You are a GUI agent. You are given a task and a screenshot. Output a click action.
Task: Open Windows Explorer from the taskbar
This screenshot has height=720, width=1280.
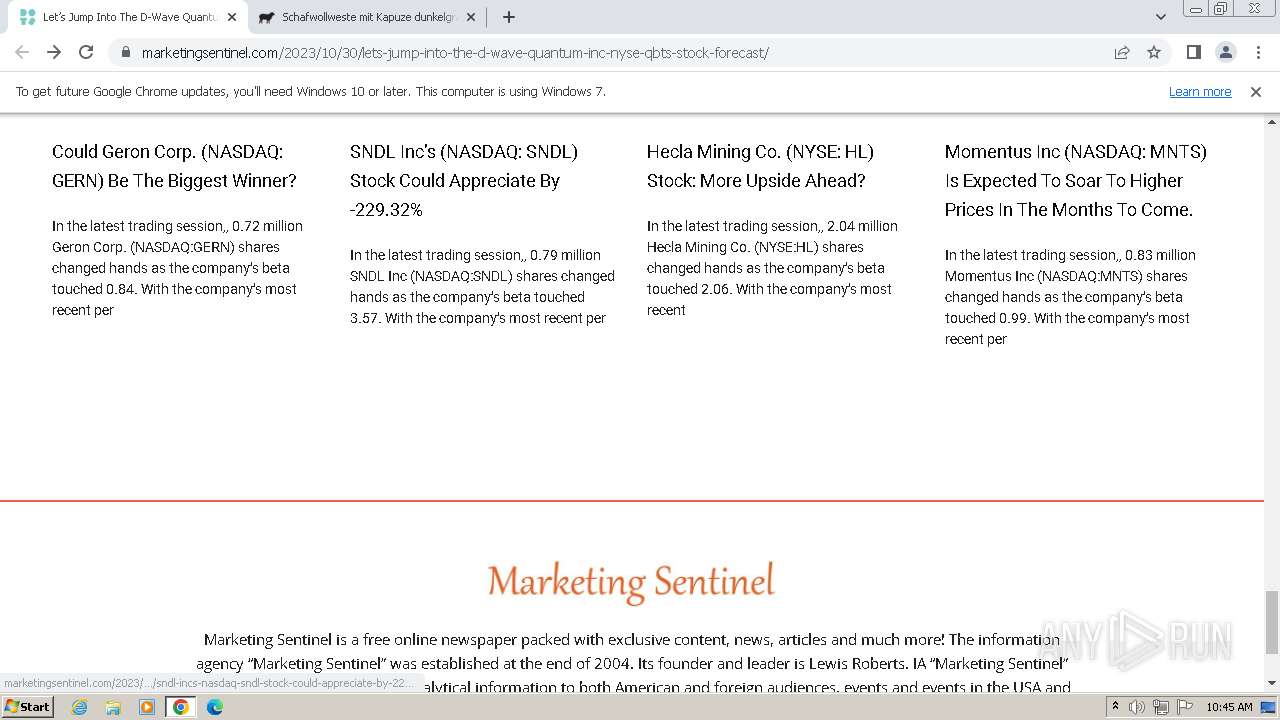coord(113,707)
